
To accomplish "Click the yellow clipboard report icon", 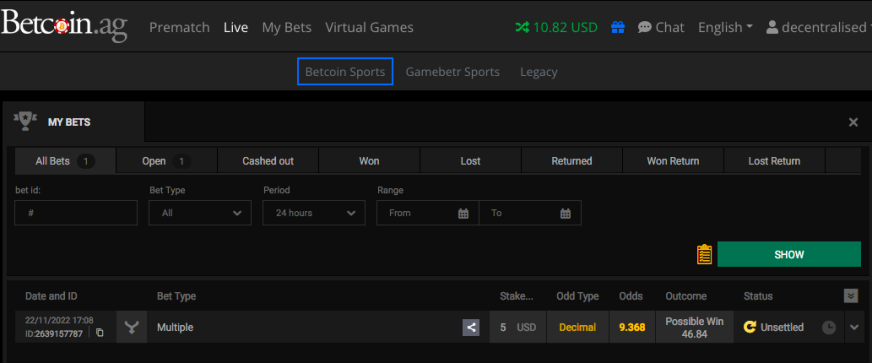I will coord(705,254).
